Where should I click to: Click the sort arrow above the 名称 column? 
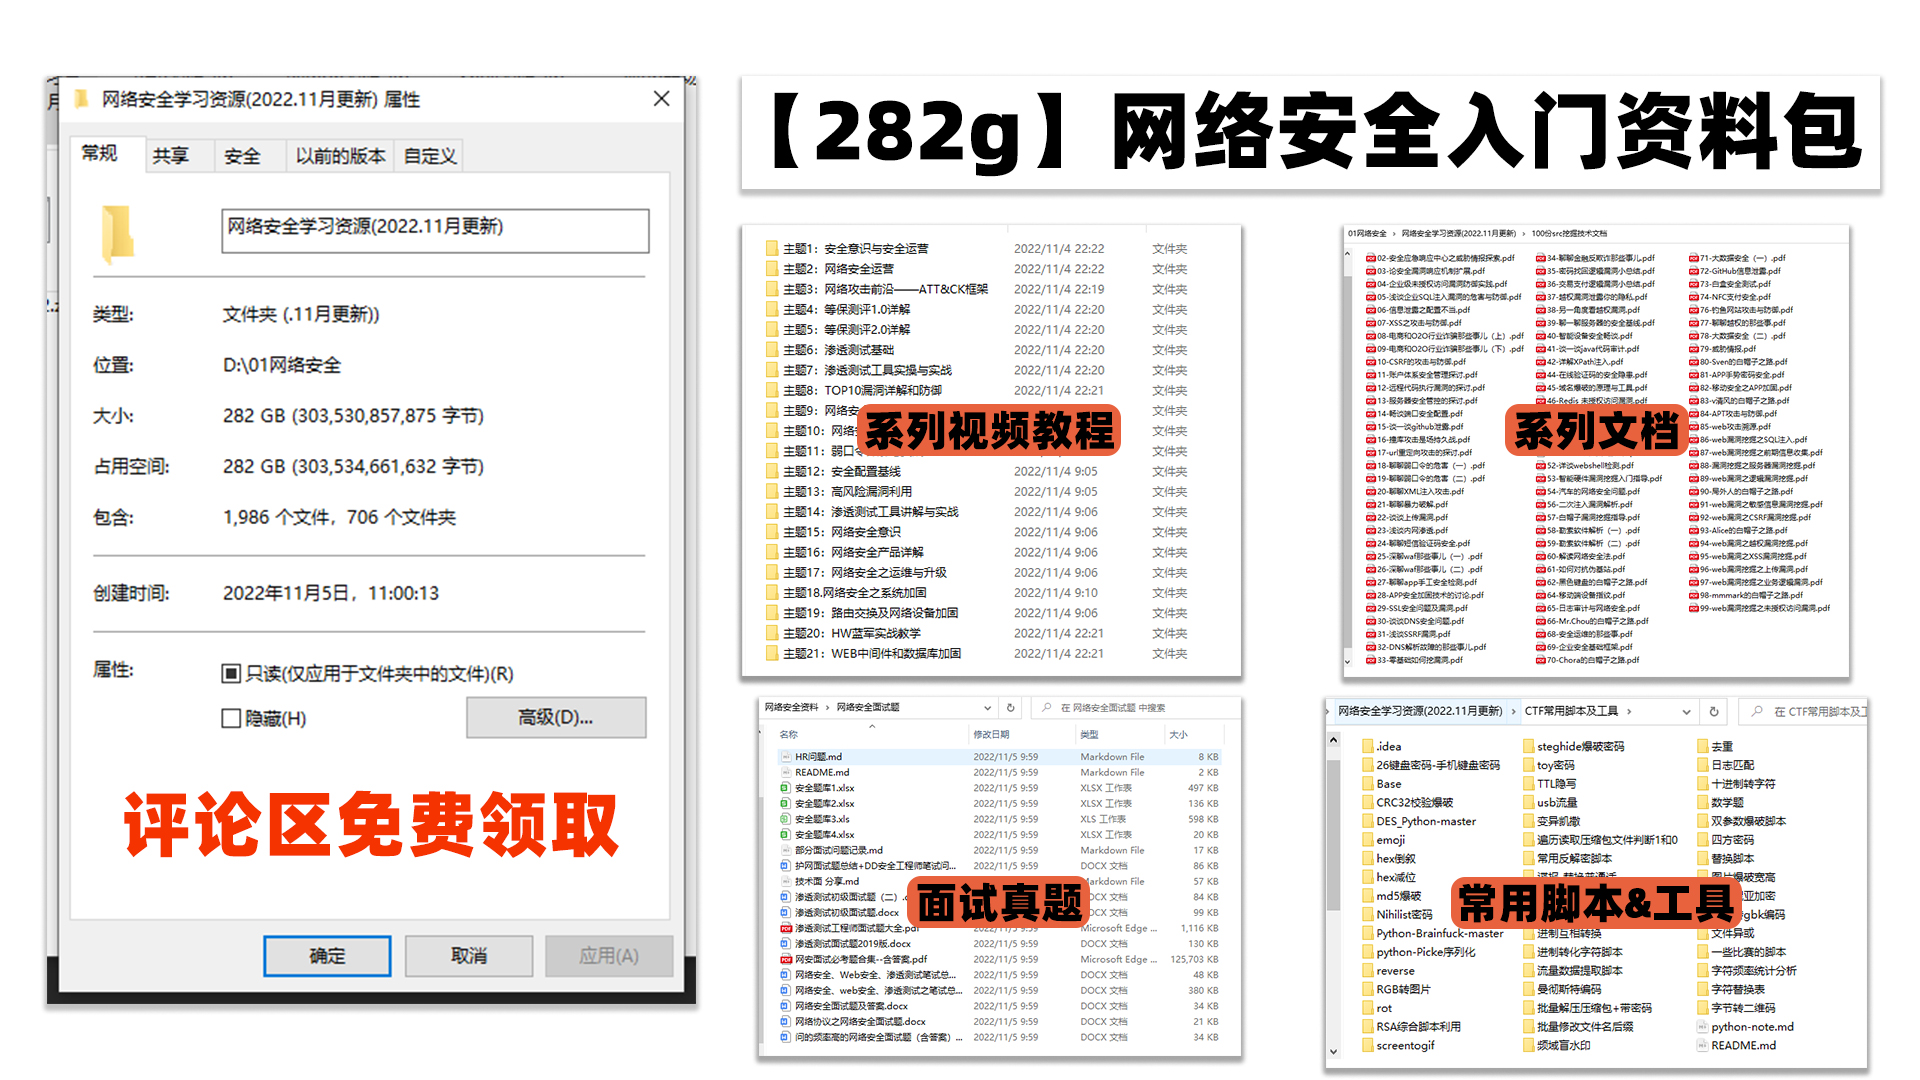pos(872,726)
